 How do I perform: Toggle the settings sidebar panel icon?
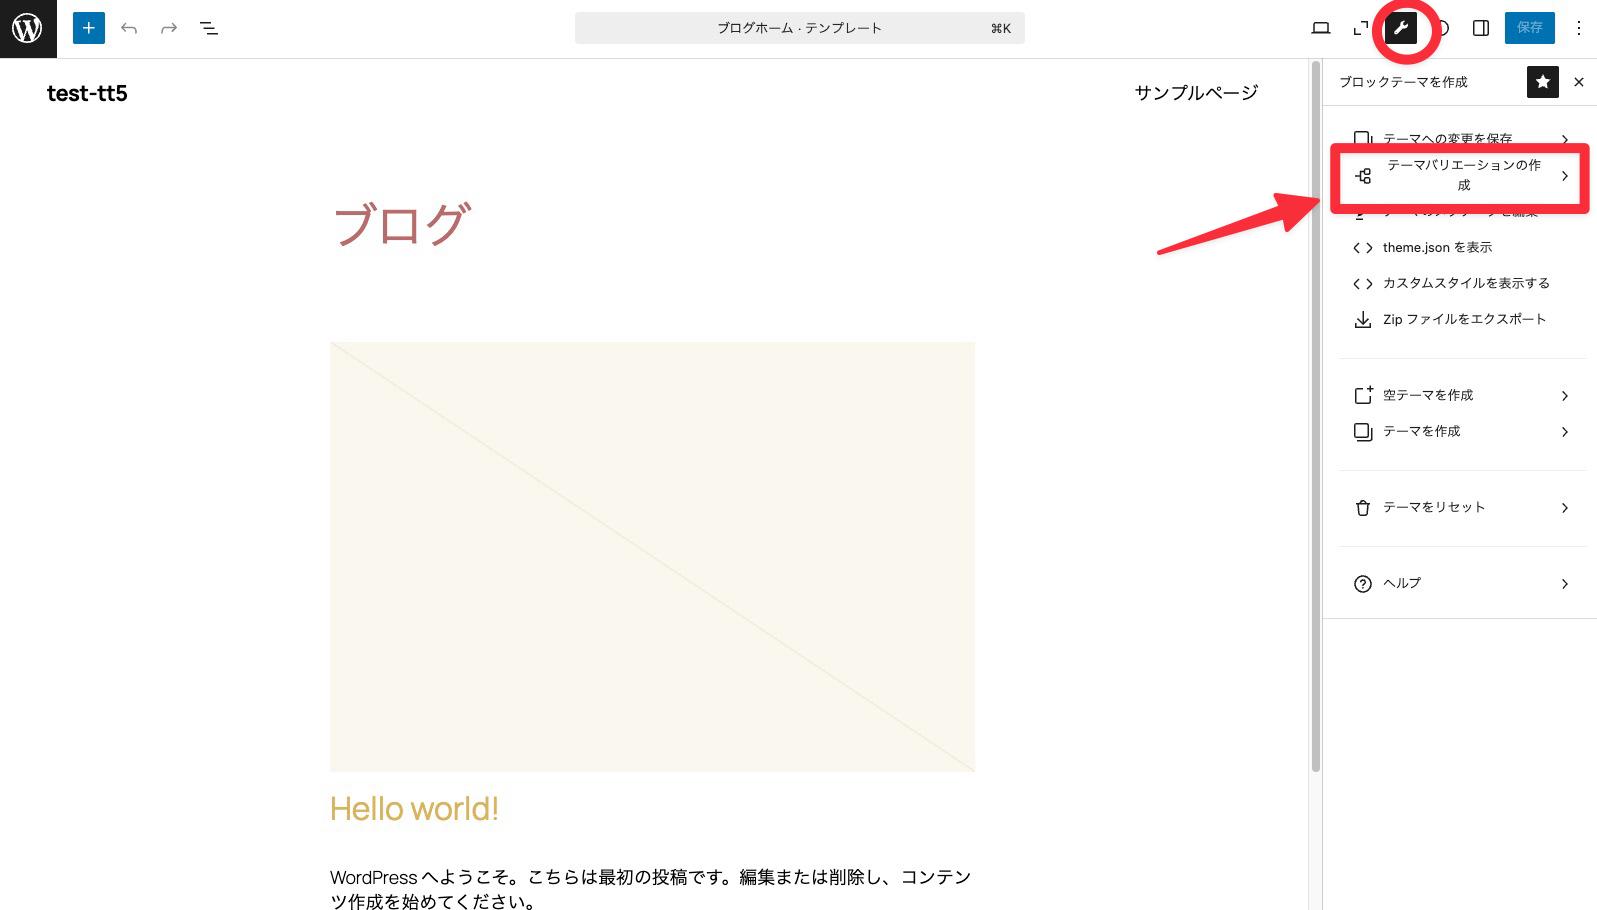point(1481,28)
